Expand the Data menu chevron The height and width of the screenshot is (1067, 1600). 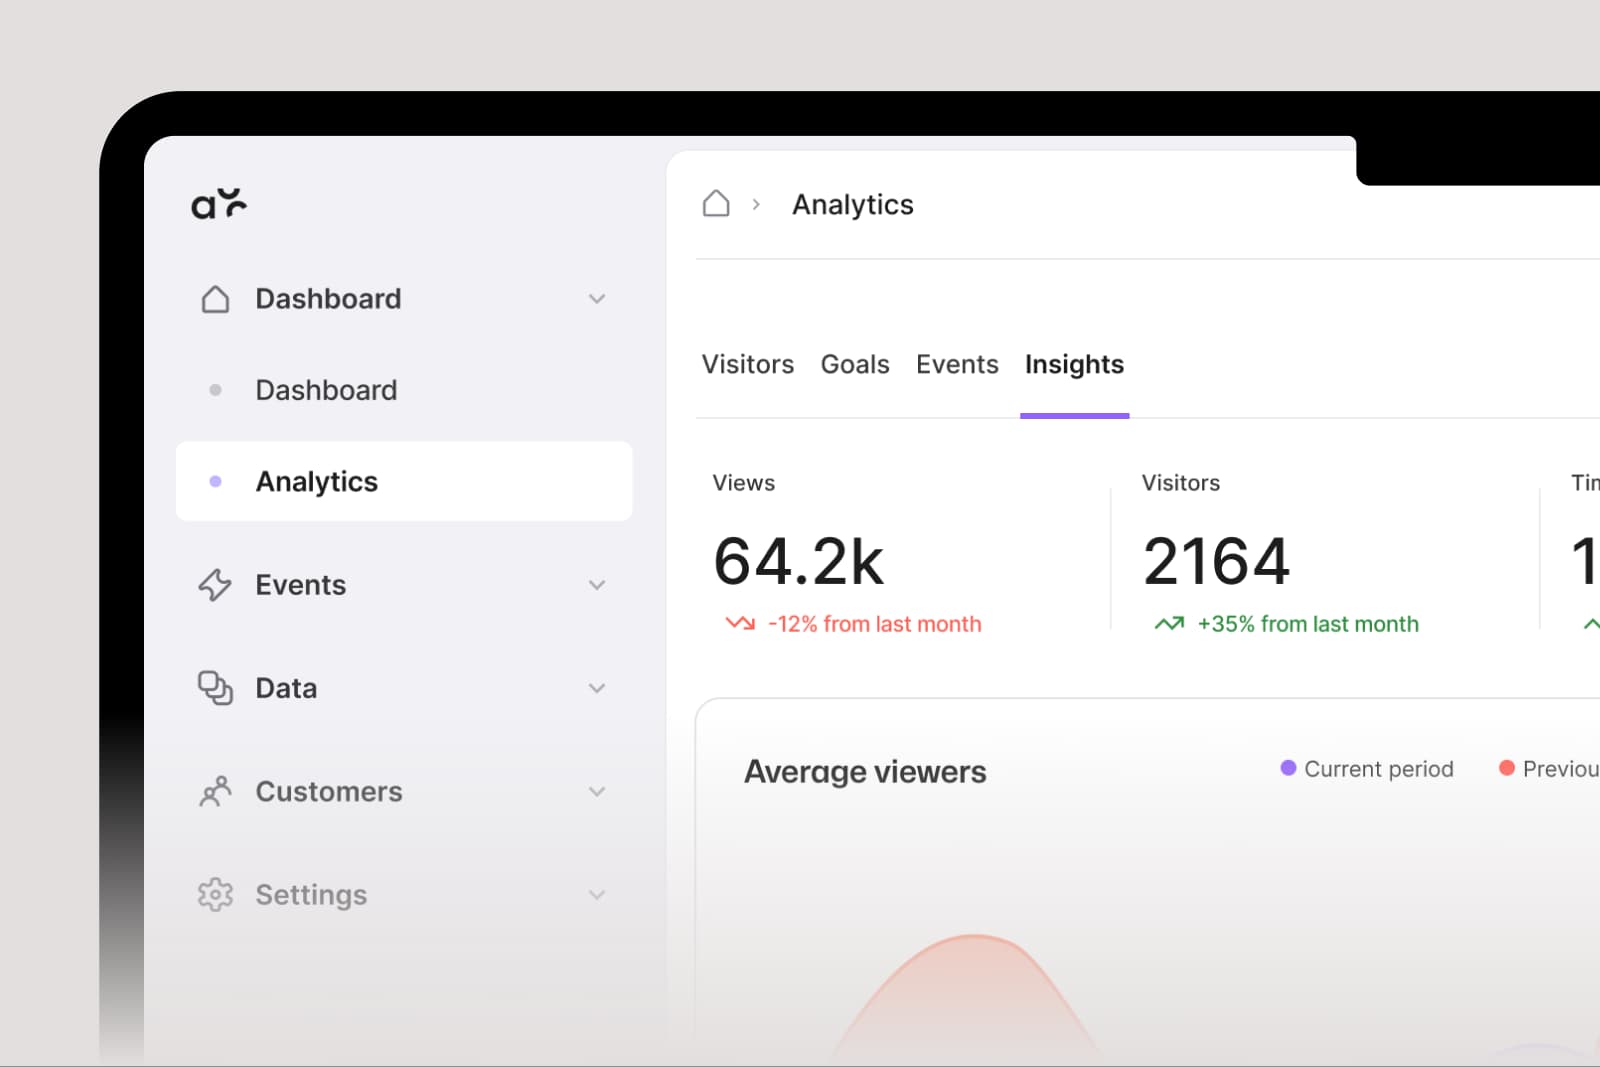[597, 687]
